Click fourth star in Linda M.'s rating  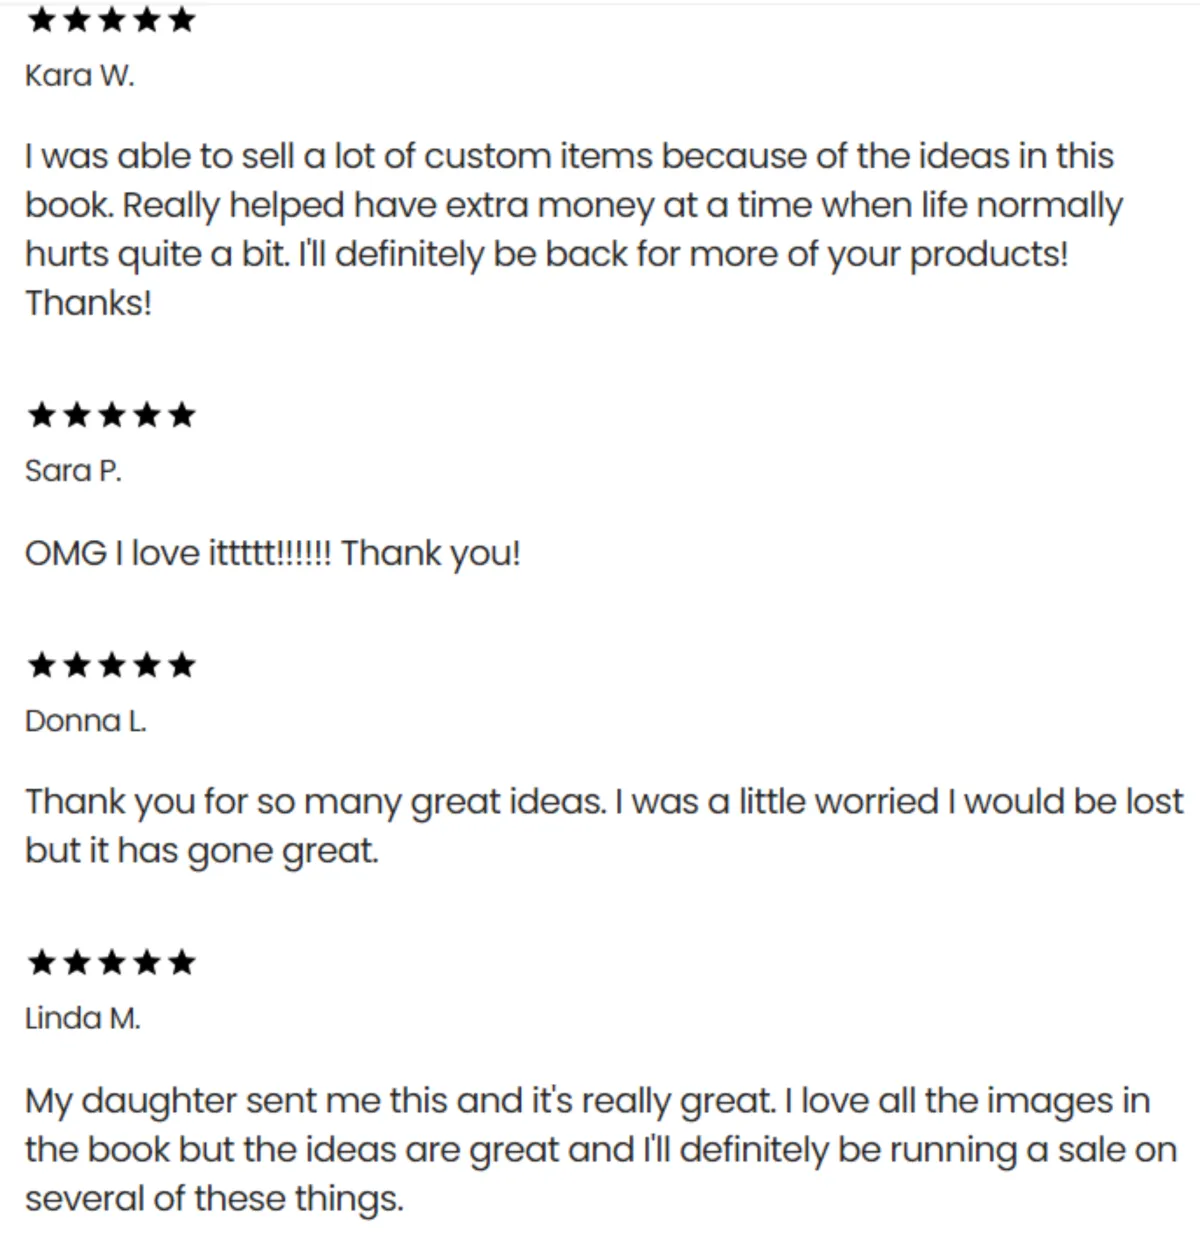point(147,962)
